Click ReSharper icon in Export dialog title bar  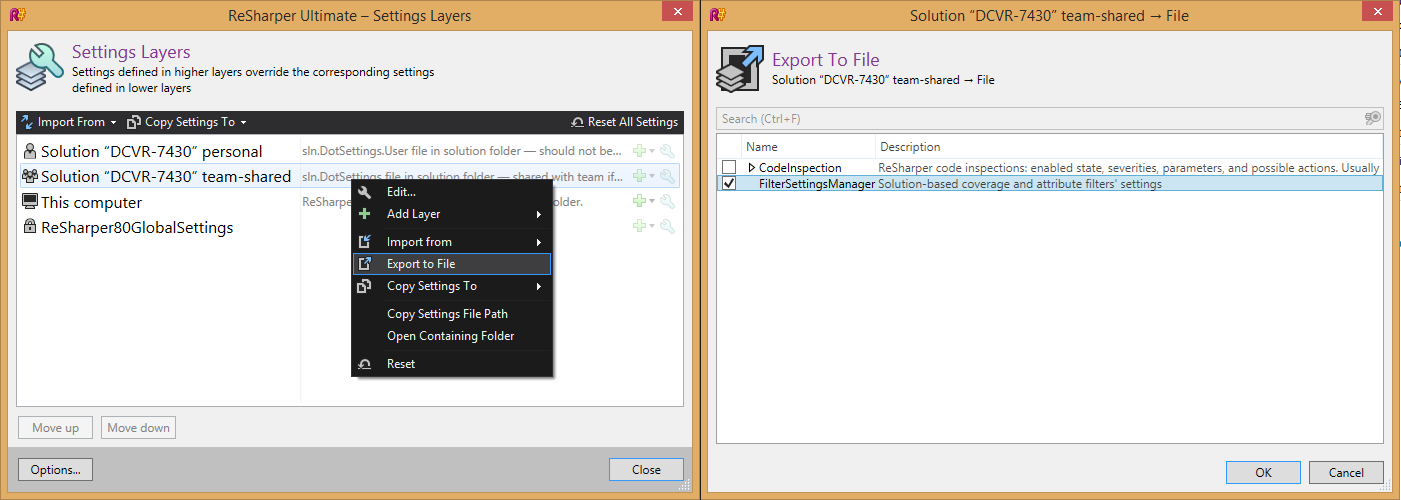coord(717,14)
